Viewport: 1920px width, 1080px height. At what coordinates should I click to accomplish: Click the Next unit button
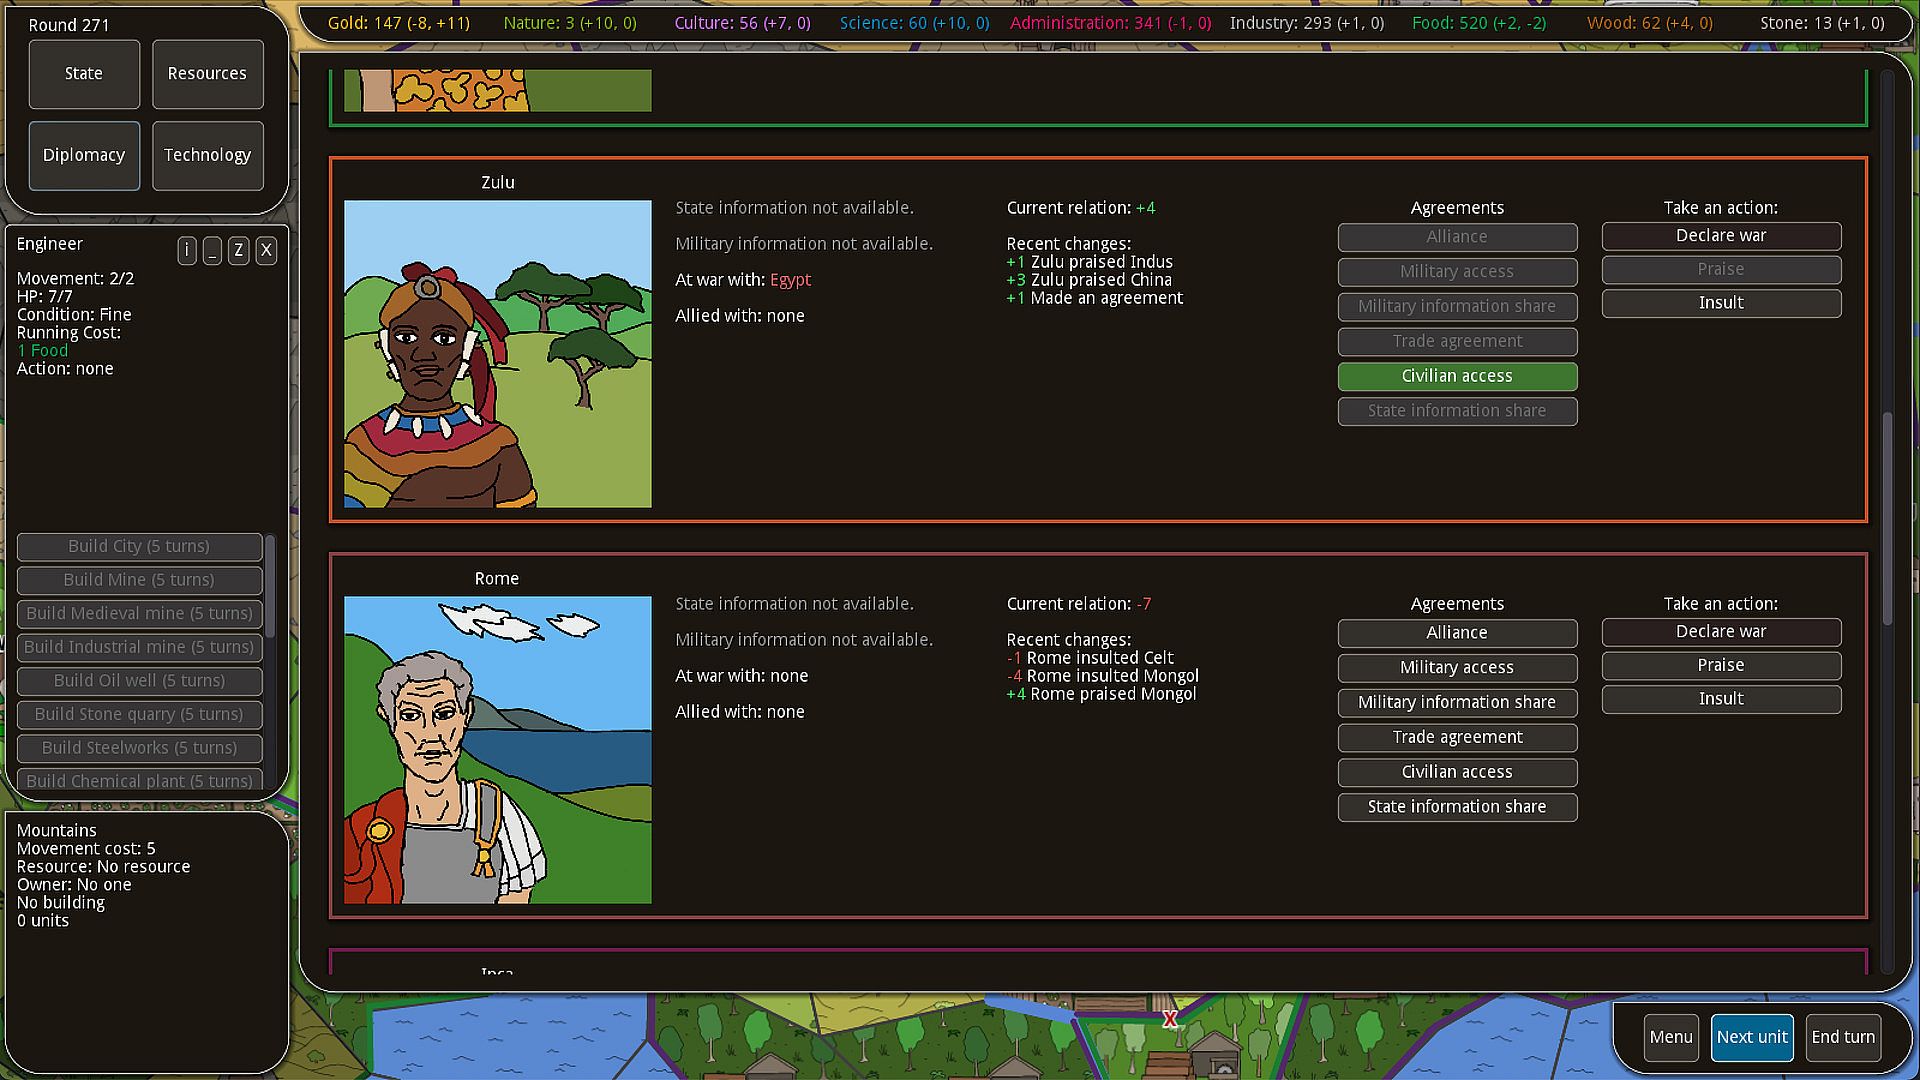(1751, 1037)
